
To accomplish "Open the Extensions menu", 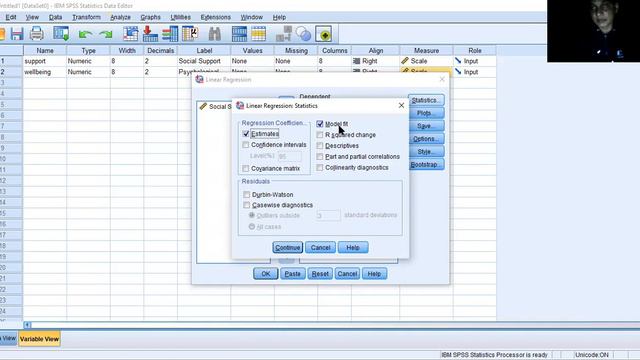I will 216,17.
